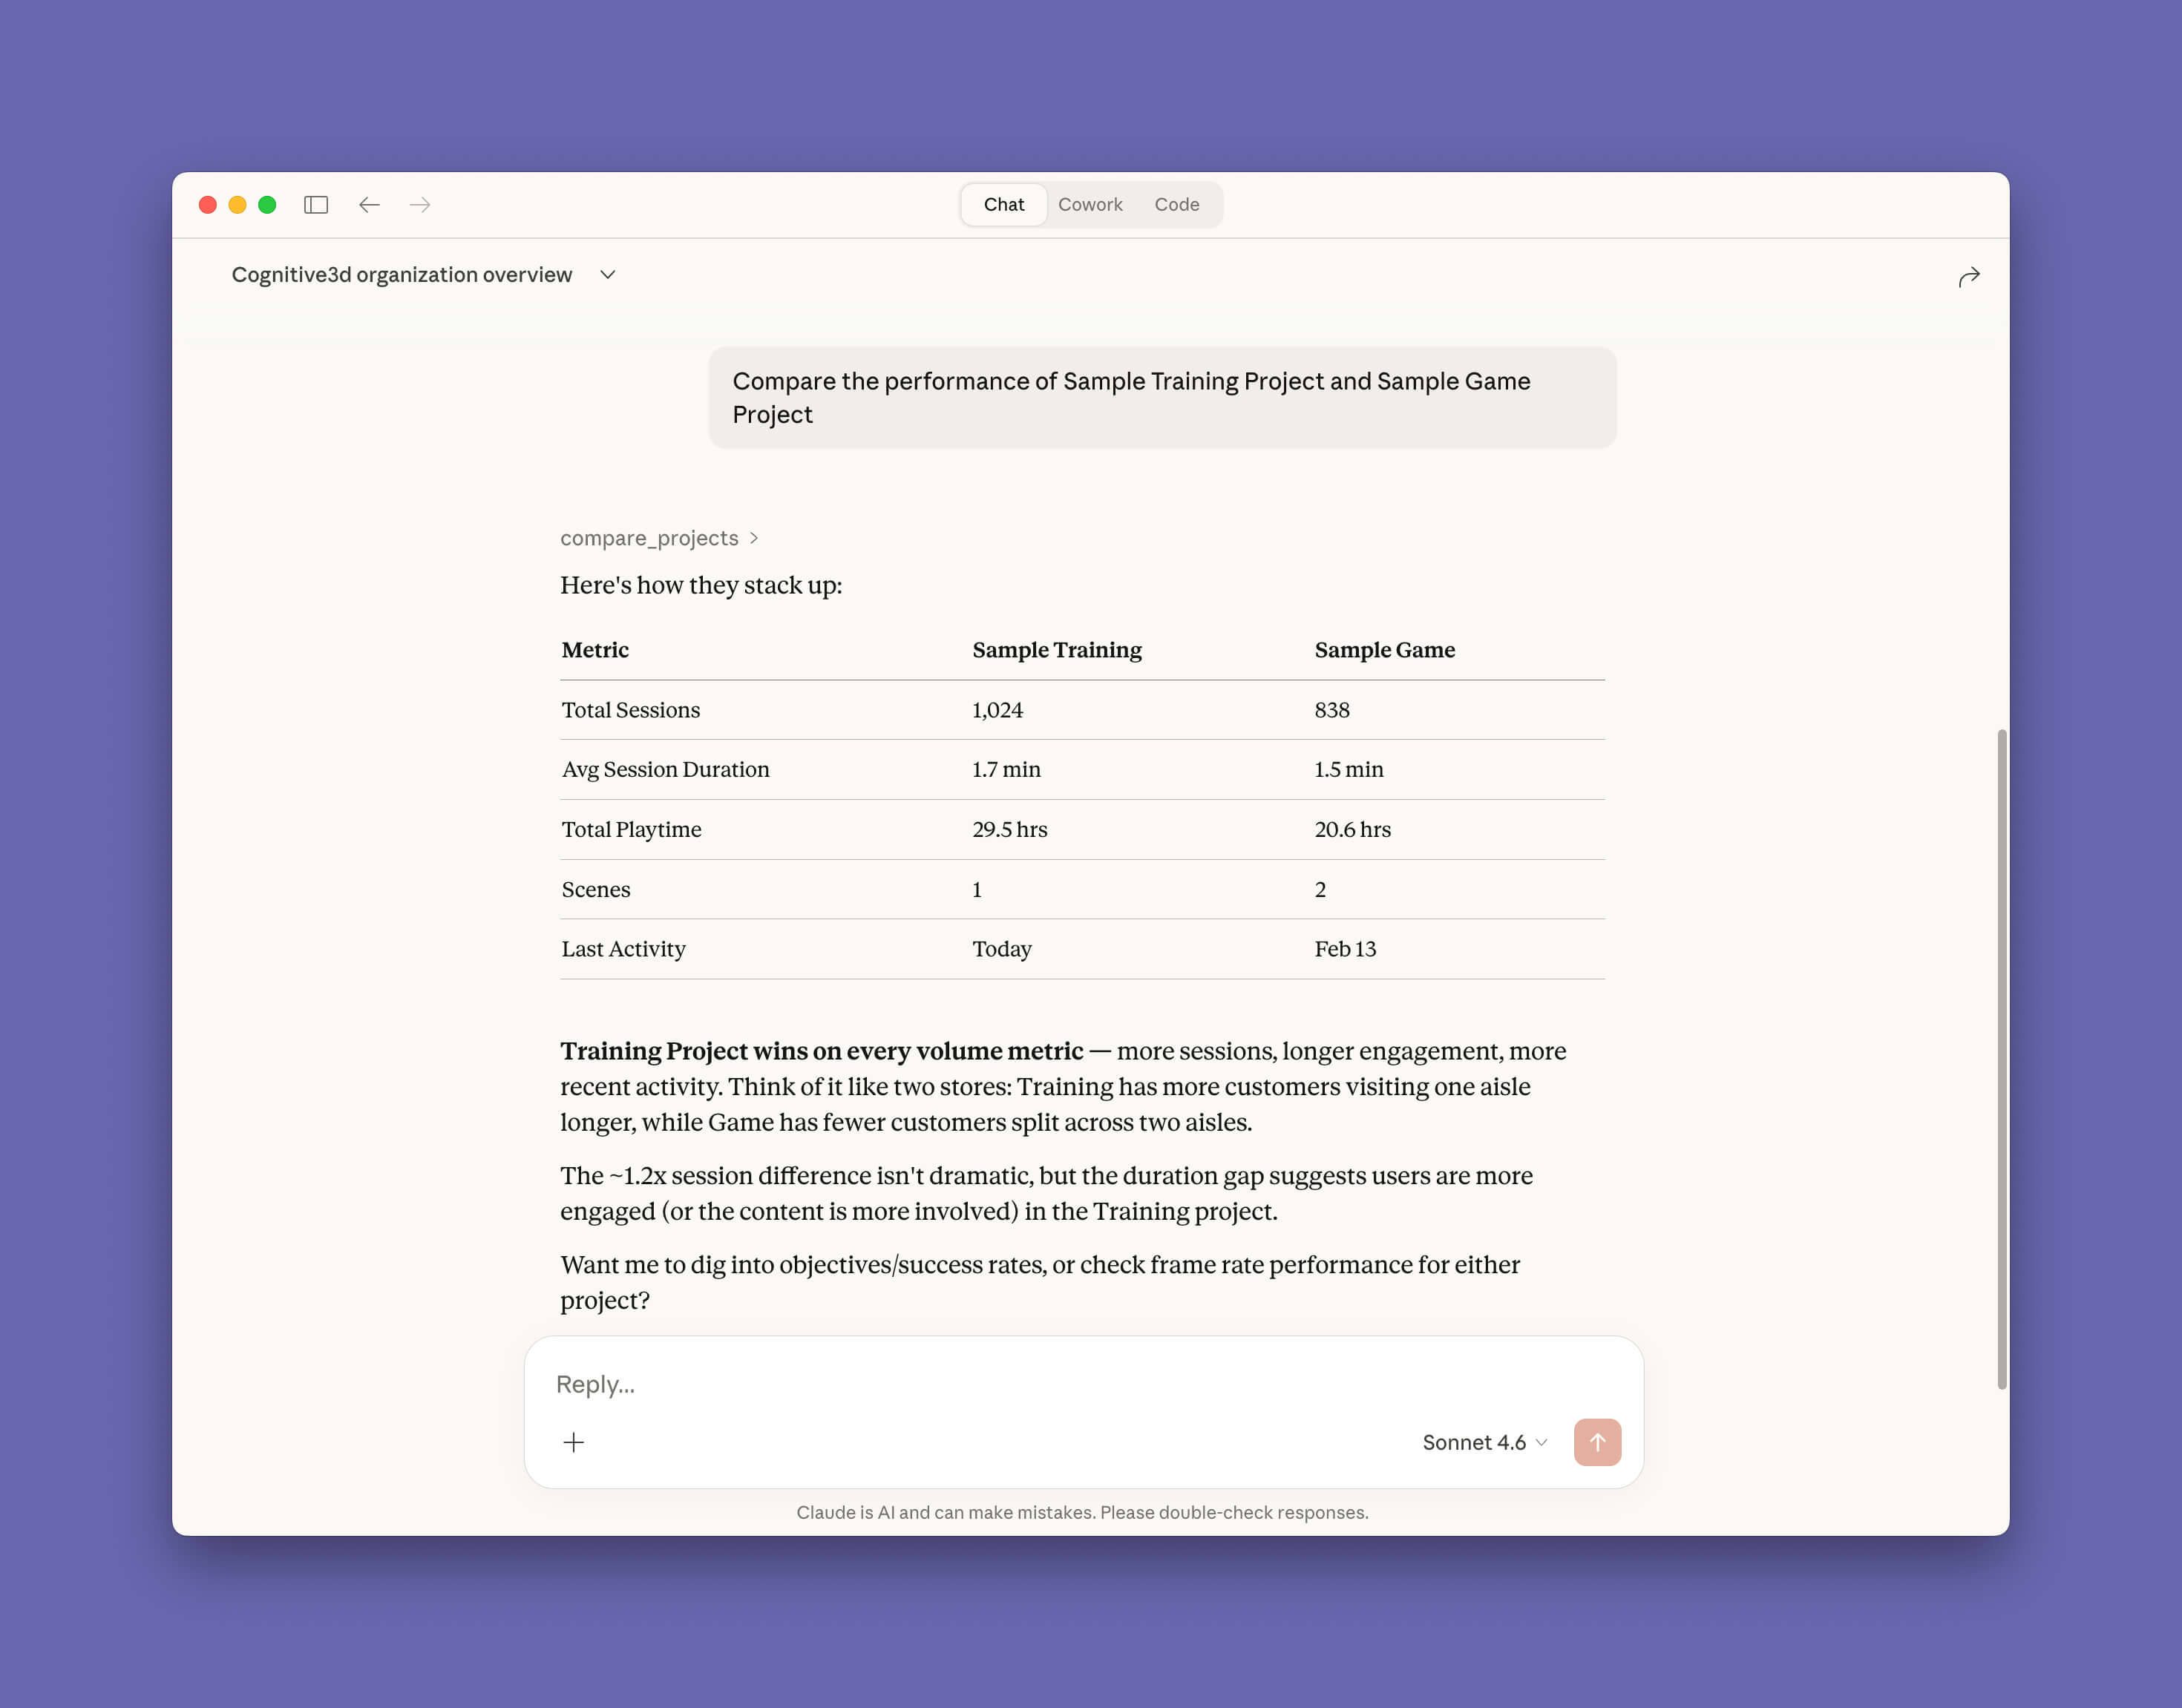2182x1708 pixels.
Task: Click the Cognitive3d organization overview title
Action: (401, 275)
